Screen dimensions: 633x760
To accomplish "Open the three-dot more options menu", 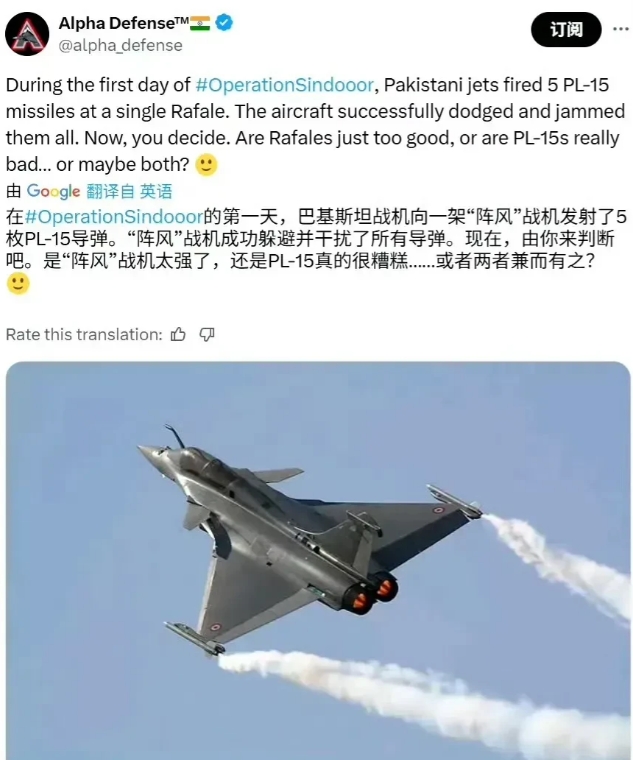I will click(620, 29).
